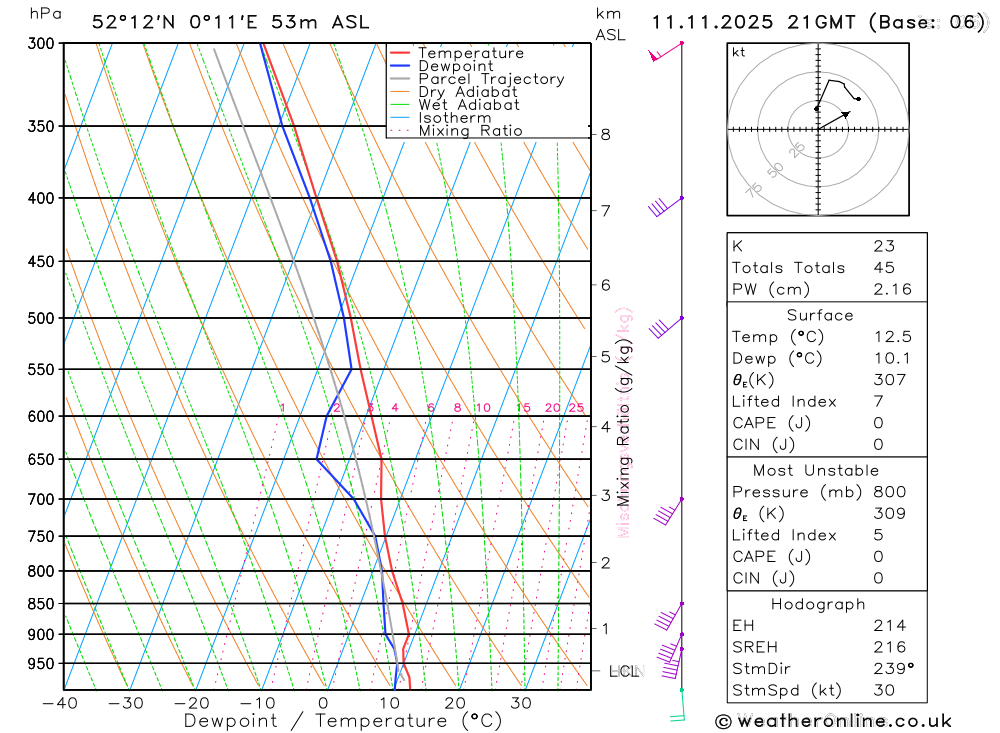Select the Temperature legend entry
Image resolution: width=1000 pixels, height=733 pixels.
(x=471, y=53)
